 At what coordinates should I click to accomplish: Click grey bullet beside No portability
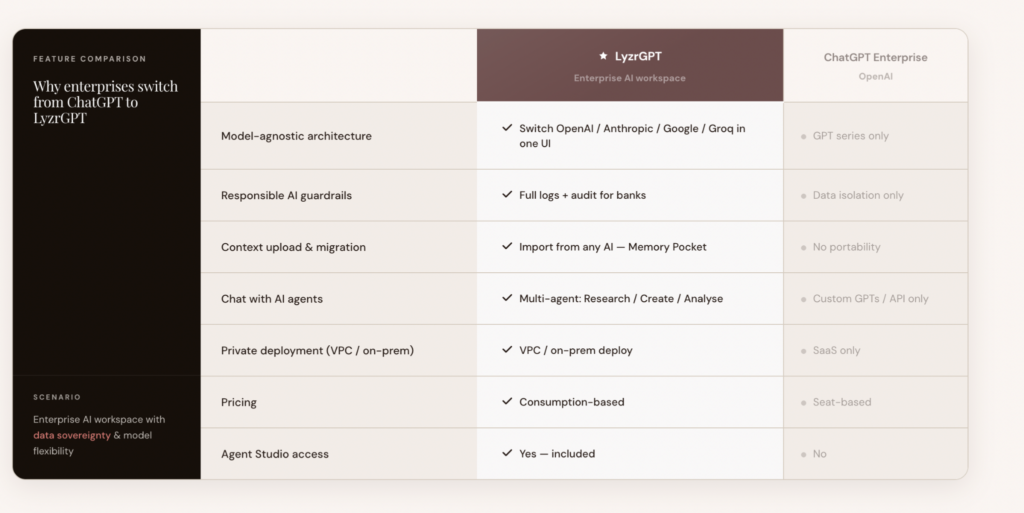pos(803,248)
